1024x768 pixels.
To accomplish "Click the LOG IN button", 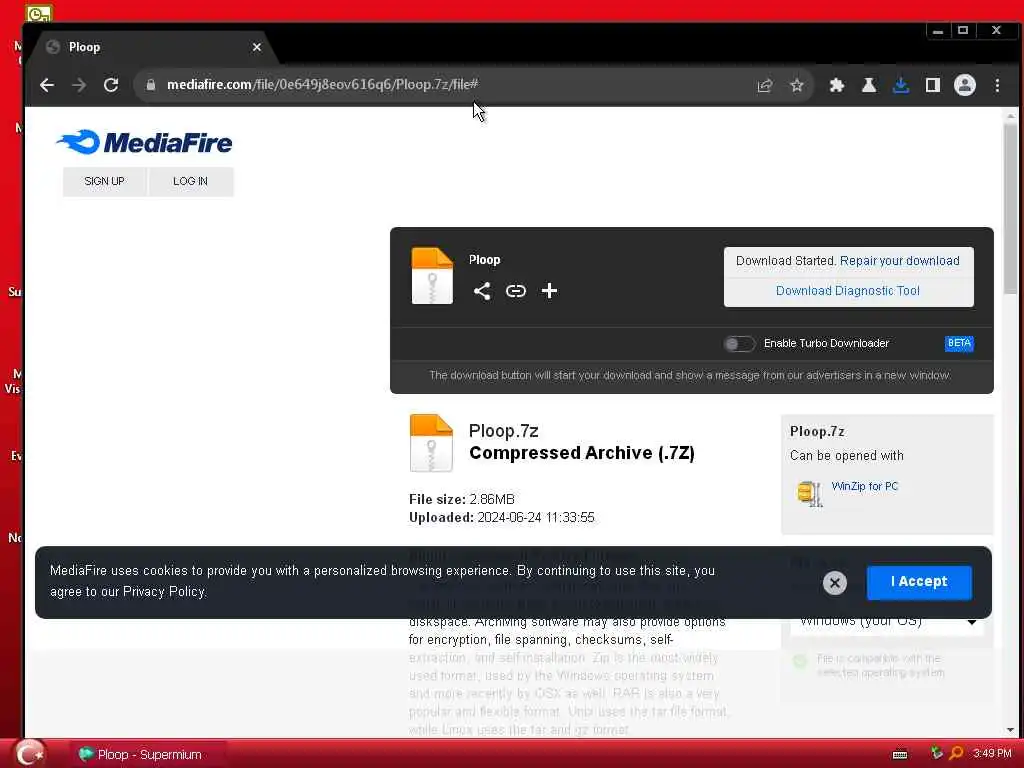I will tap(191, 181).
